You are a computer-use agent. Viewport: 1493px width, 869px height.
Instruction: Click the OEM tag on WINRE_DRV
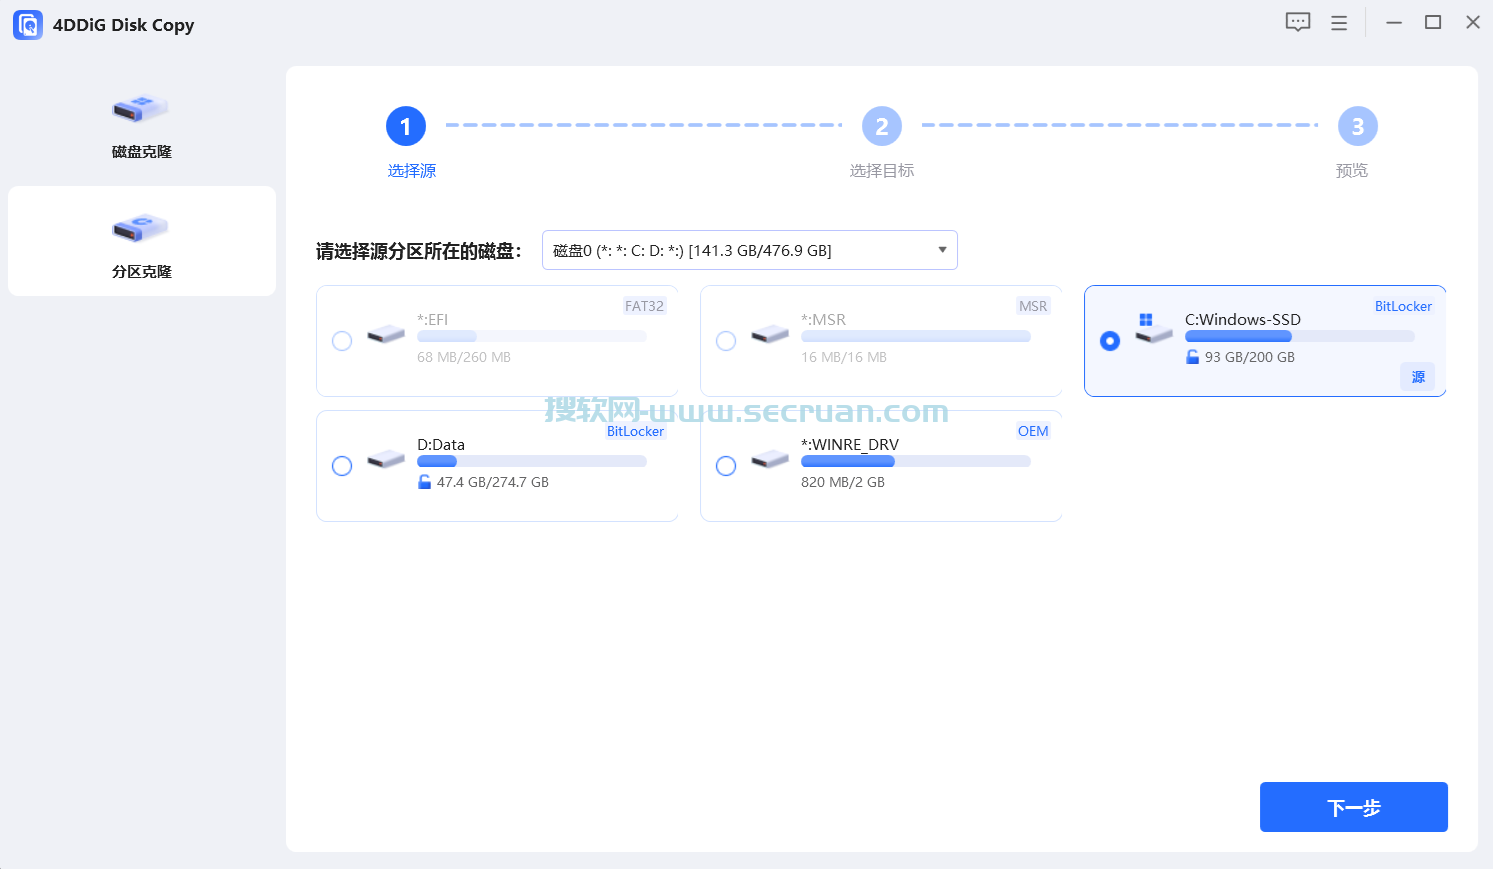tap(1033, 431)
